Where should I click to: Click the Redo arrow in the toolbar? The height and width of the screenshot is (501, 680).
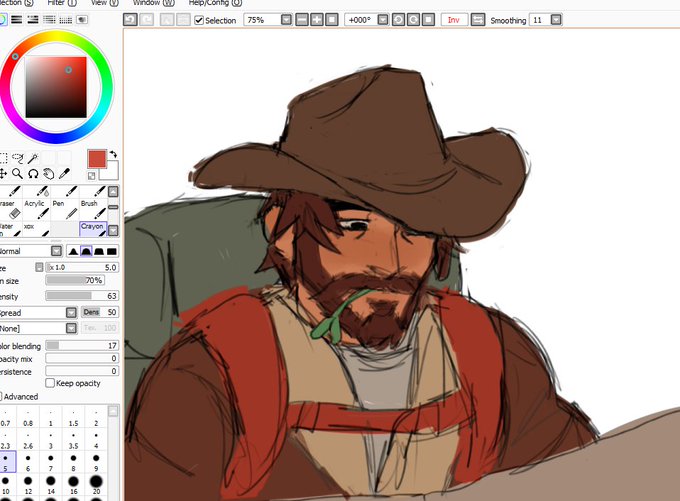tap(147, 20)
